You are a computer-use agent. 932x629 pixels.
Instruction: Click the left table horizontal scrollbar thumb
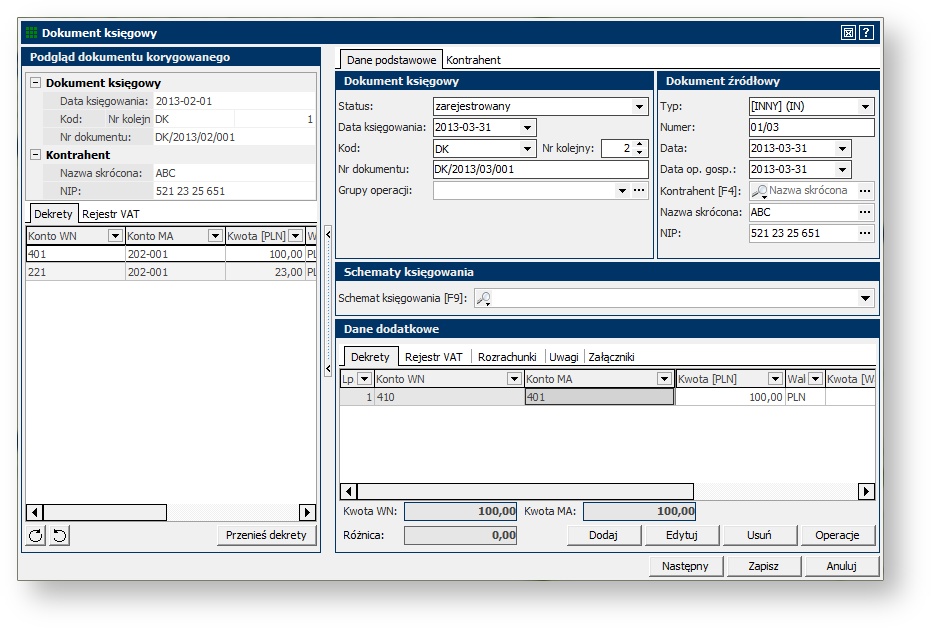[x=105, y=512]
